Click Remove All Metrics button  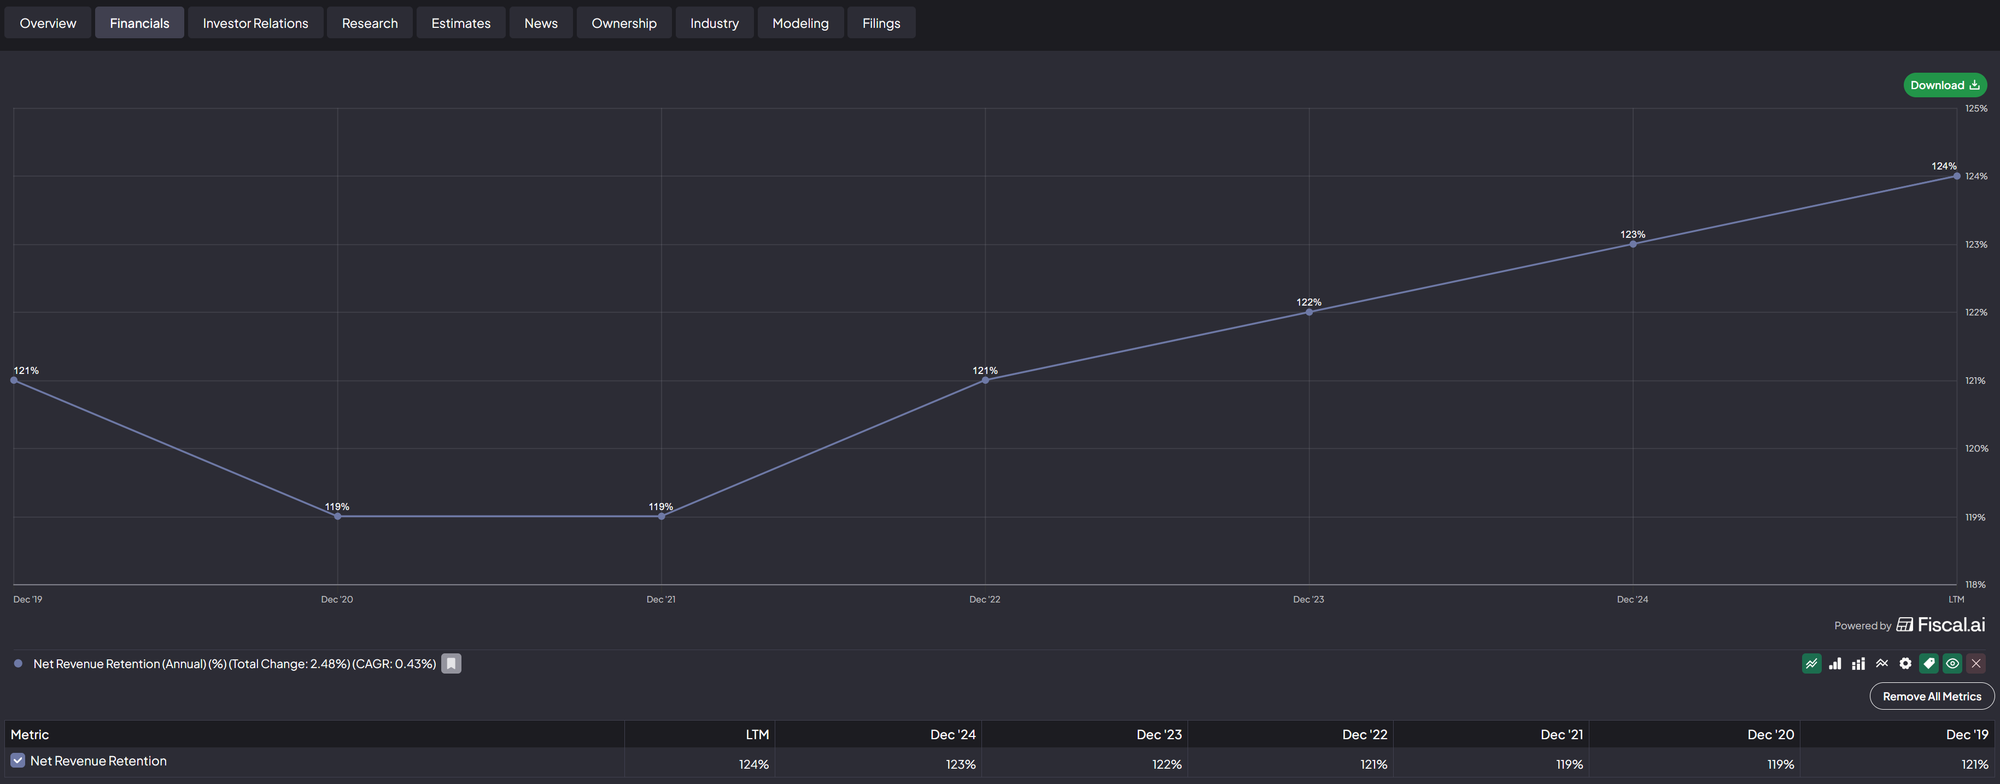pos(1931,696)
